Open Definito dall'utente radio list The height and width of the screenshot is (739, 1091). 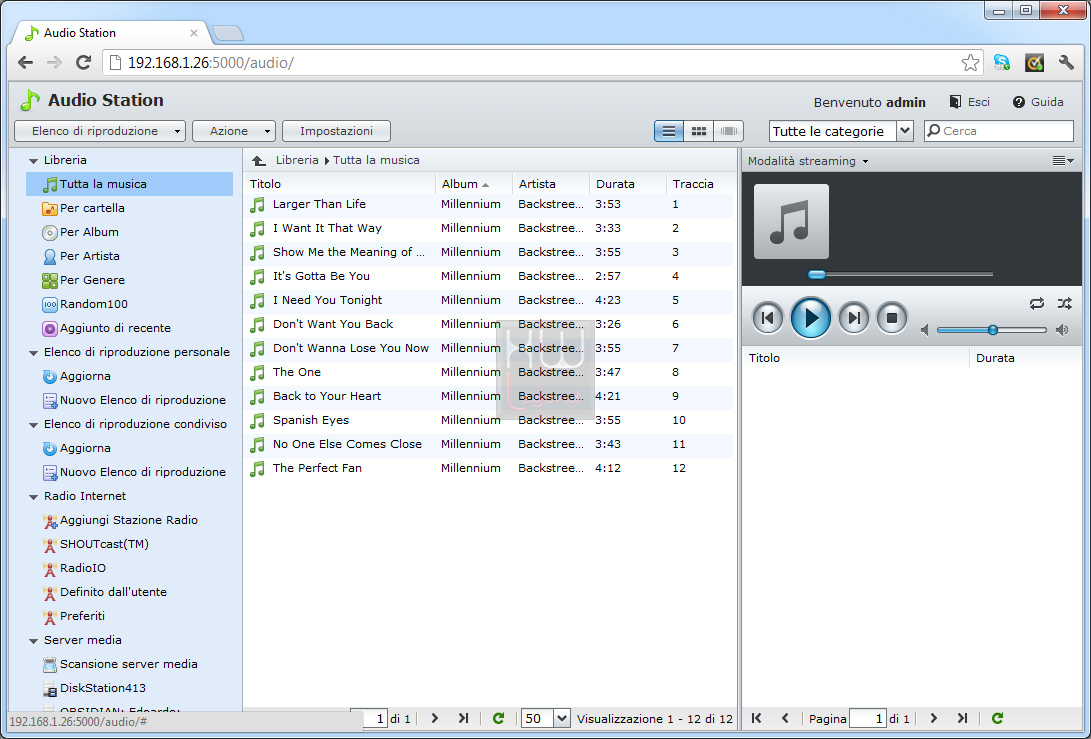[104, 592]
